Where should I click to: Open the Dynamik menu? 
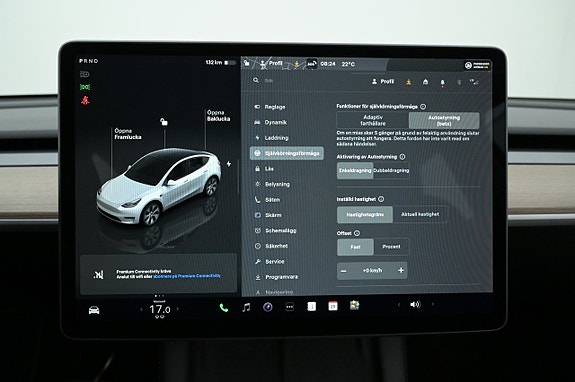tap(270, 122)
